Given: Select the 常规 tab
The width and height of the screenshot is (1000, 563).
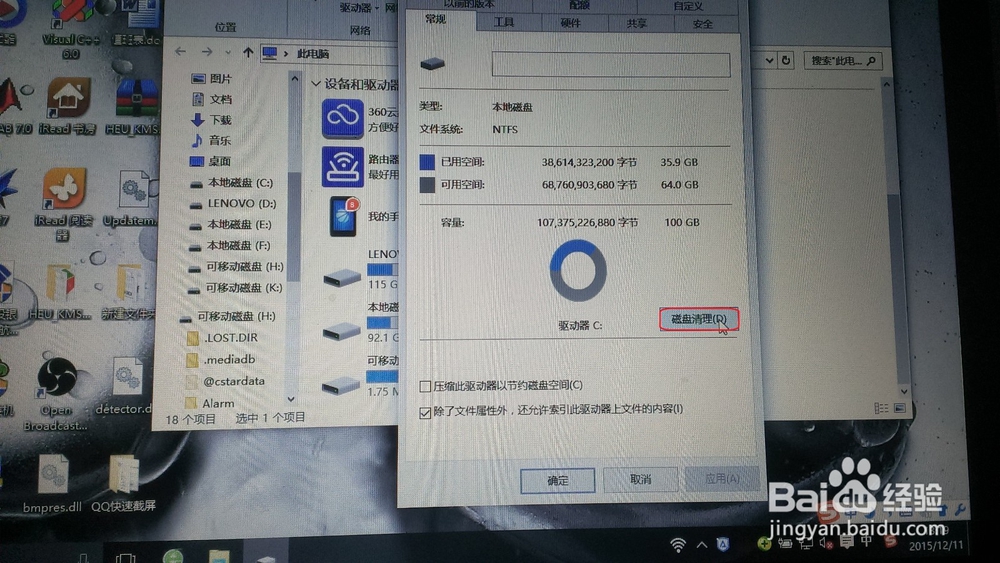Looking at the screenshot, I should pyautogui.click(x=436, y=19).
